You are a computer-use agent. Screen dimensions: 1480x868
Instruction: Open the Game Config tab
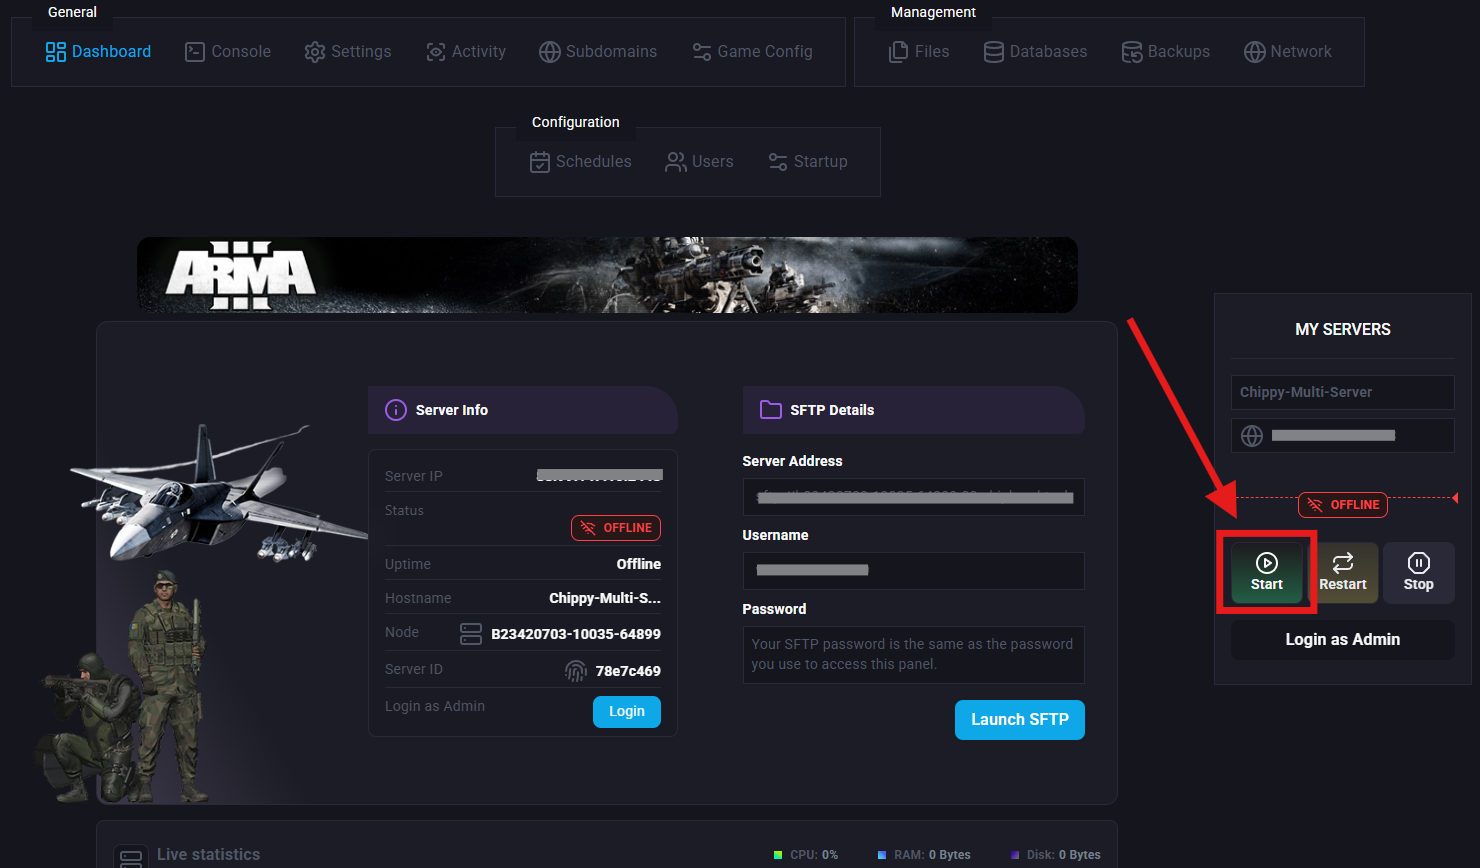click(x=752, y=52)
